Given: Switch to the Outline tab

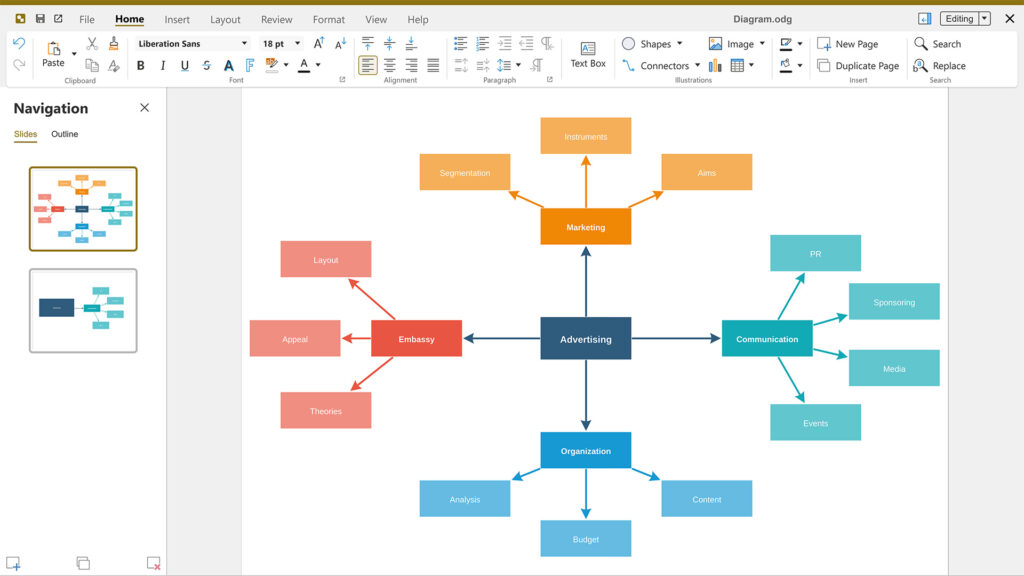Looking at the screenshot, I should point(65,134).
